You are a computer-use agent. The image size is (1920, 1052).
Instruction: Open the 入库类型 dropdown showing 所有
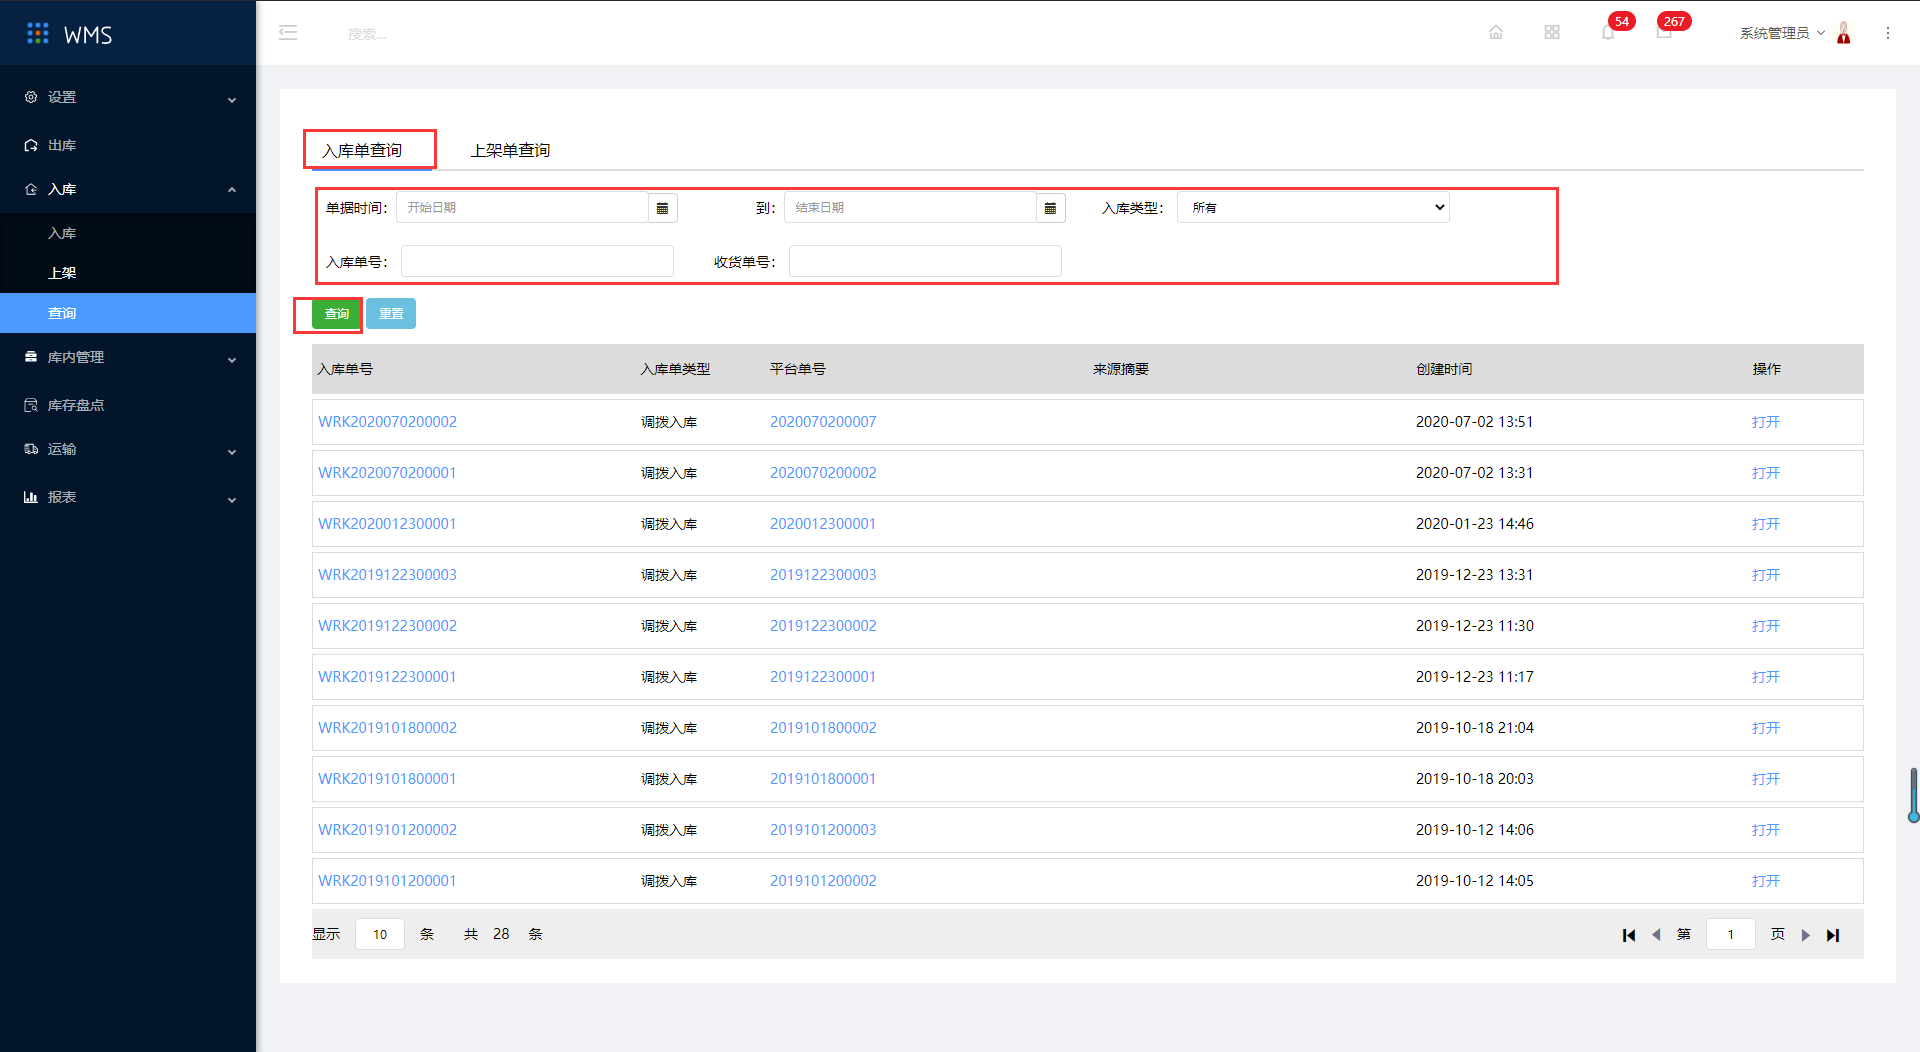(1313, 208)
